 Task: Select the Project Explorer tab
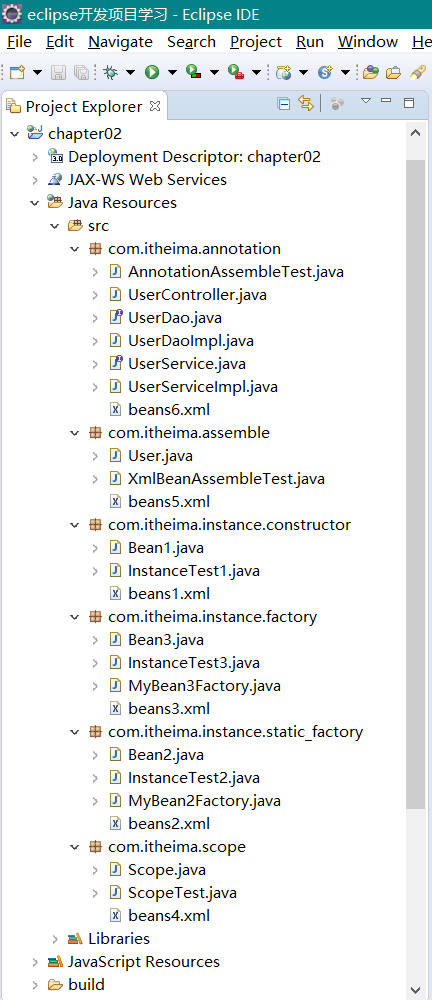[84, 107]
